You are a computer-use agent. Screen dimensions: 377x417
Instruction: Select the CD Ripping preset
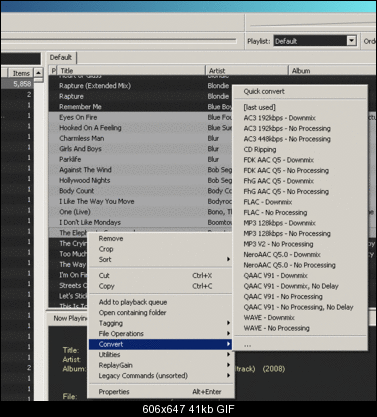click(x=300, y=149)
